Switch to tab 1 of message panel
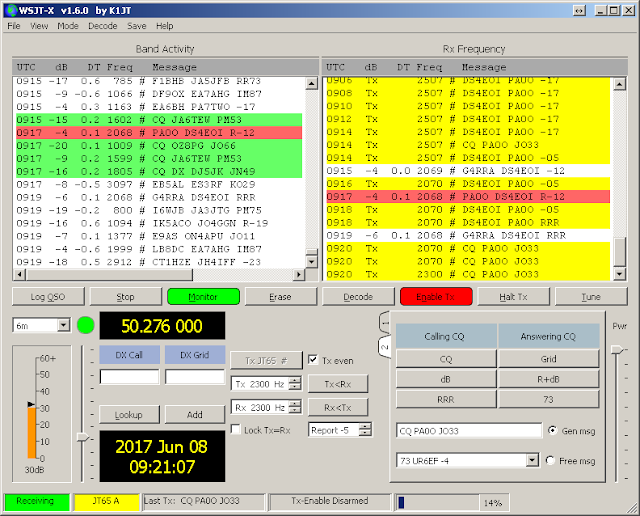Viewport: 640px width, 516px height. [384, 323]
